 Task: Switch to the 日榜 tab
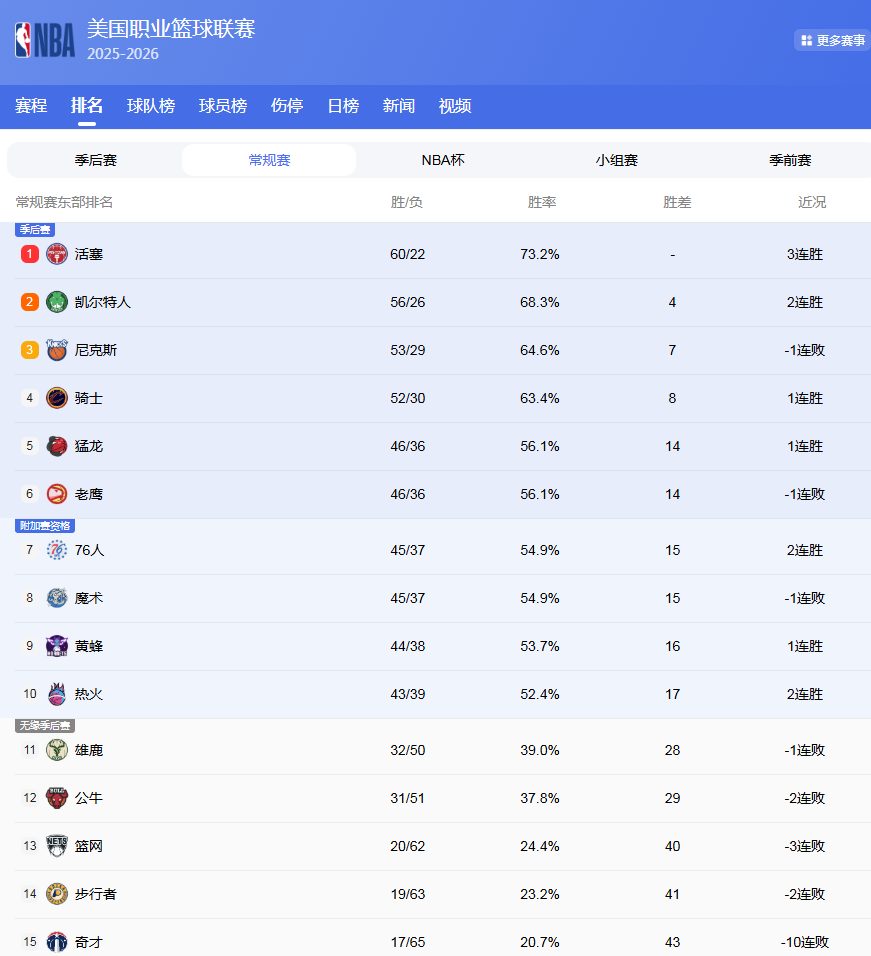(343, 105)
